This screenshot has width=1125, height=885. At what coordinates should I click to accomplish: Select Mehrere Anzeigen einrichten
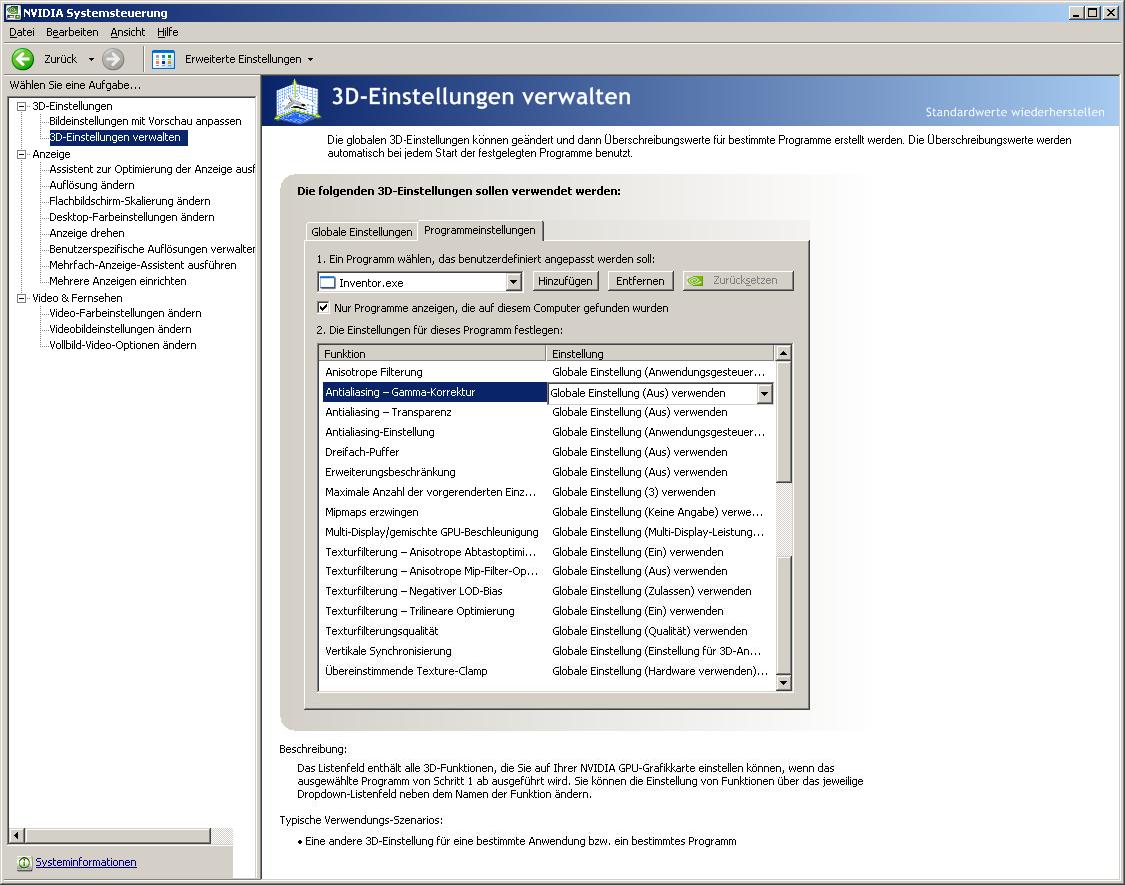point(118,281)
